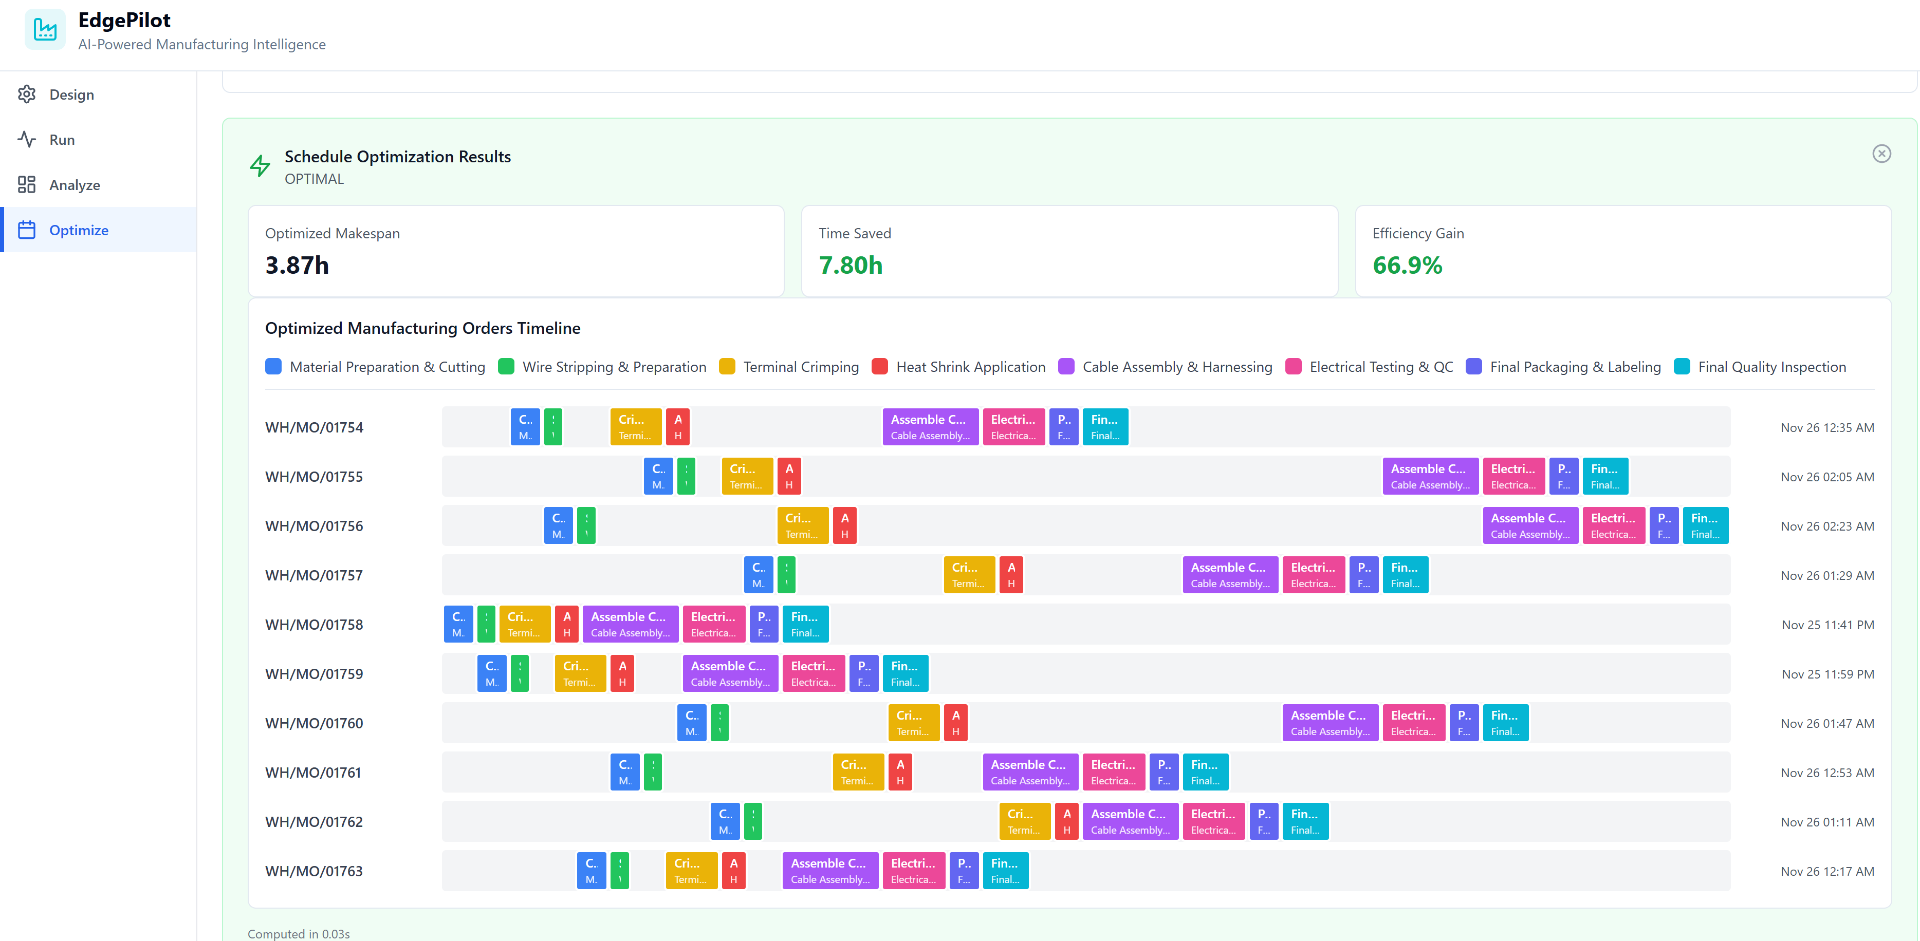1920x941 pixels.
Task: Click WH/MO/01762 yellow Crimping block
Action: [x=1025, y=822]
